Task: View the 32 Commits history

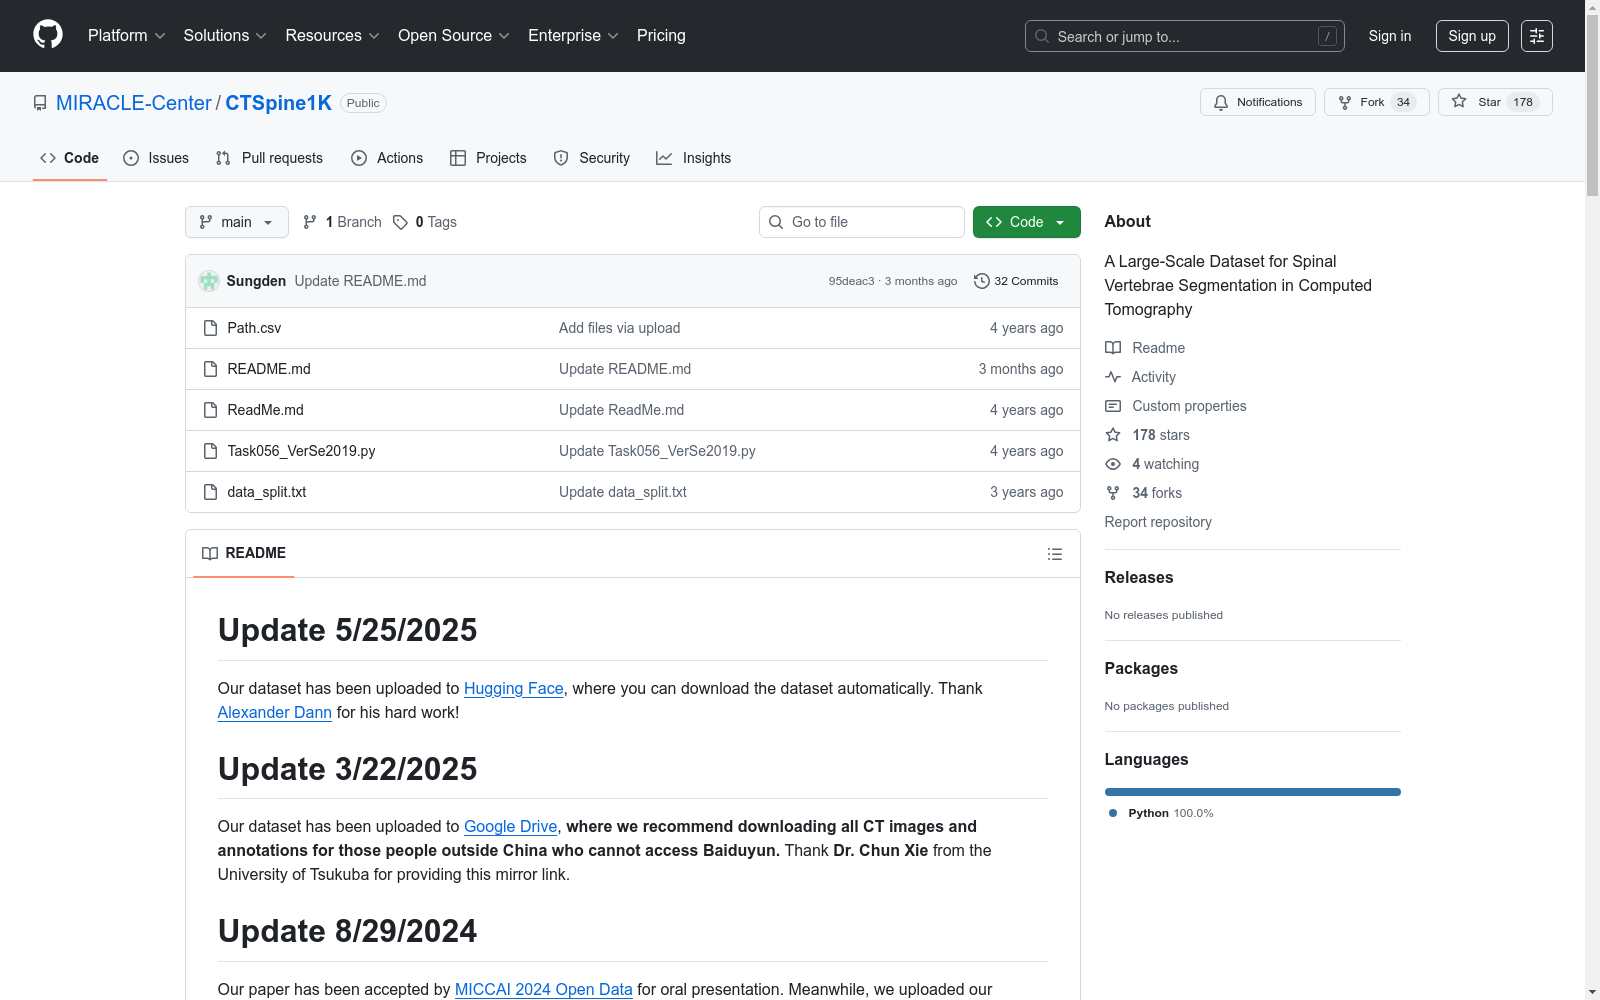Action: tap(1016, 281)
